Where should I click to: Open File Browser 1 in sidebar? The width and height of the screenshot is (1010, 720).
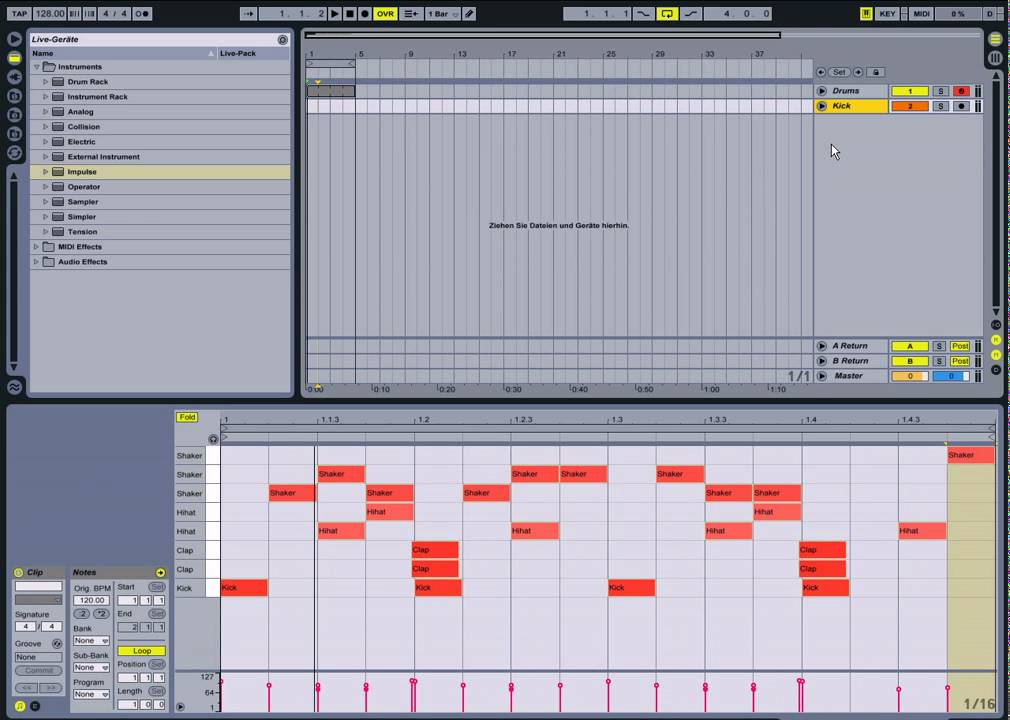tap(14, 96)
